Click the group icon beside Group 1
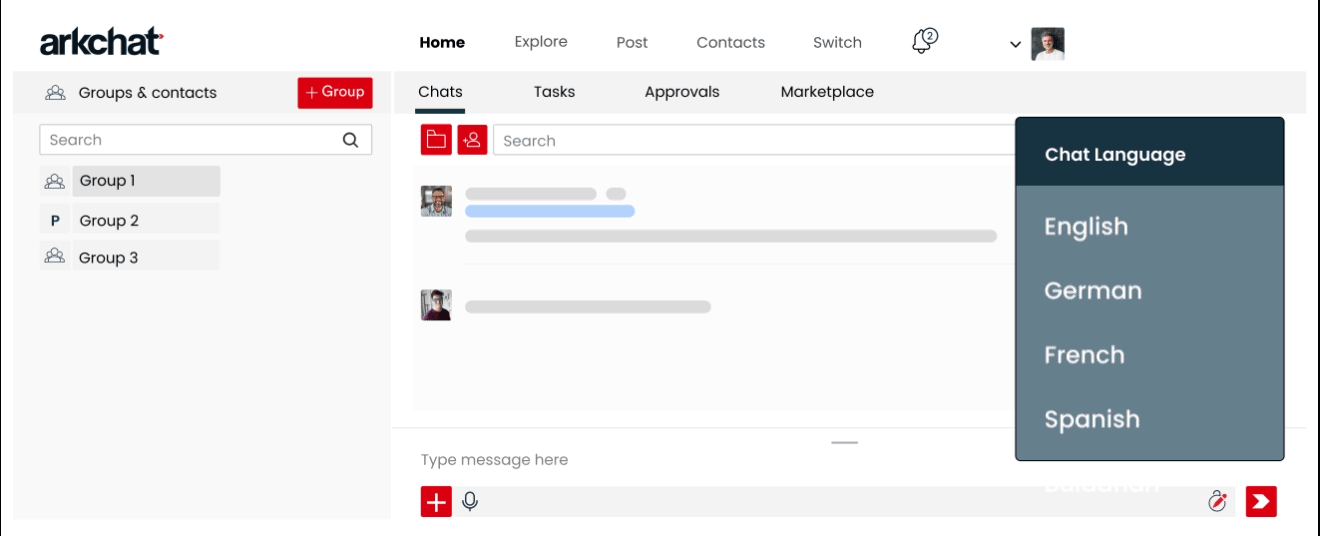The width and height of the screenshot is (1320, 536). click(55, 181)
